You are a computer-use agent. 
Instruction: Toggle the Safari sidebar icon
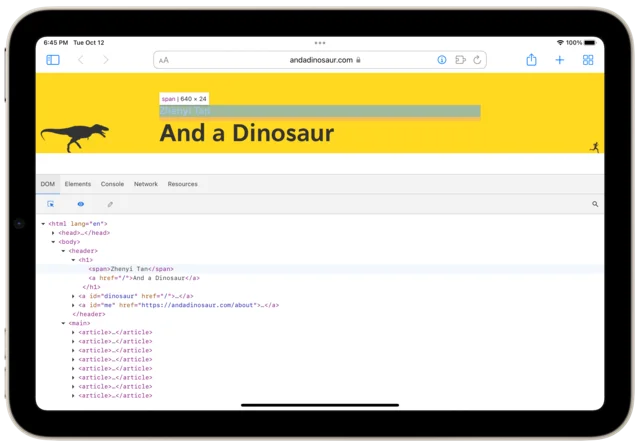click(x=53, y=60)
